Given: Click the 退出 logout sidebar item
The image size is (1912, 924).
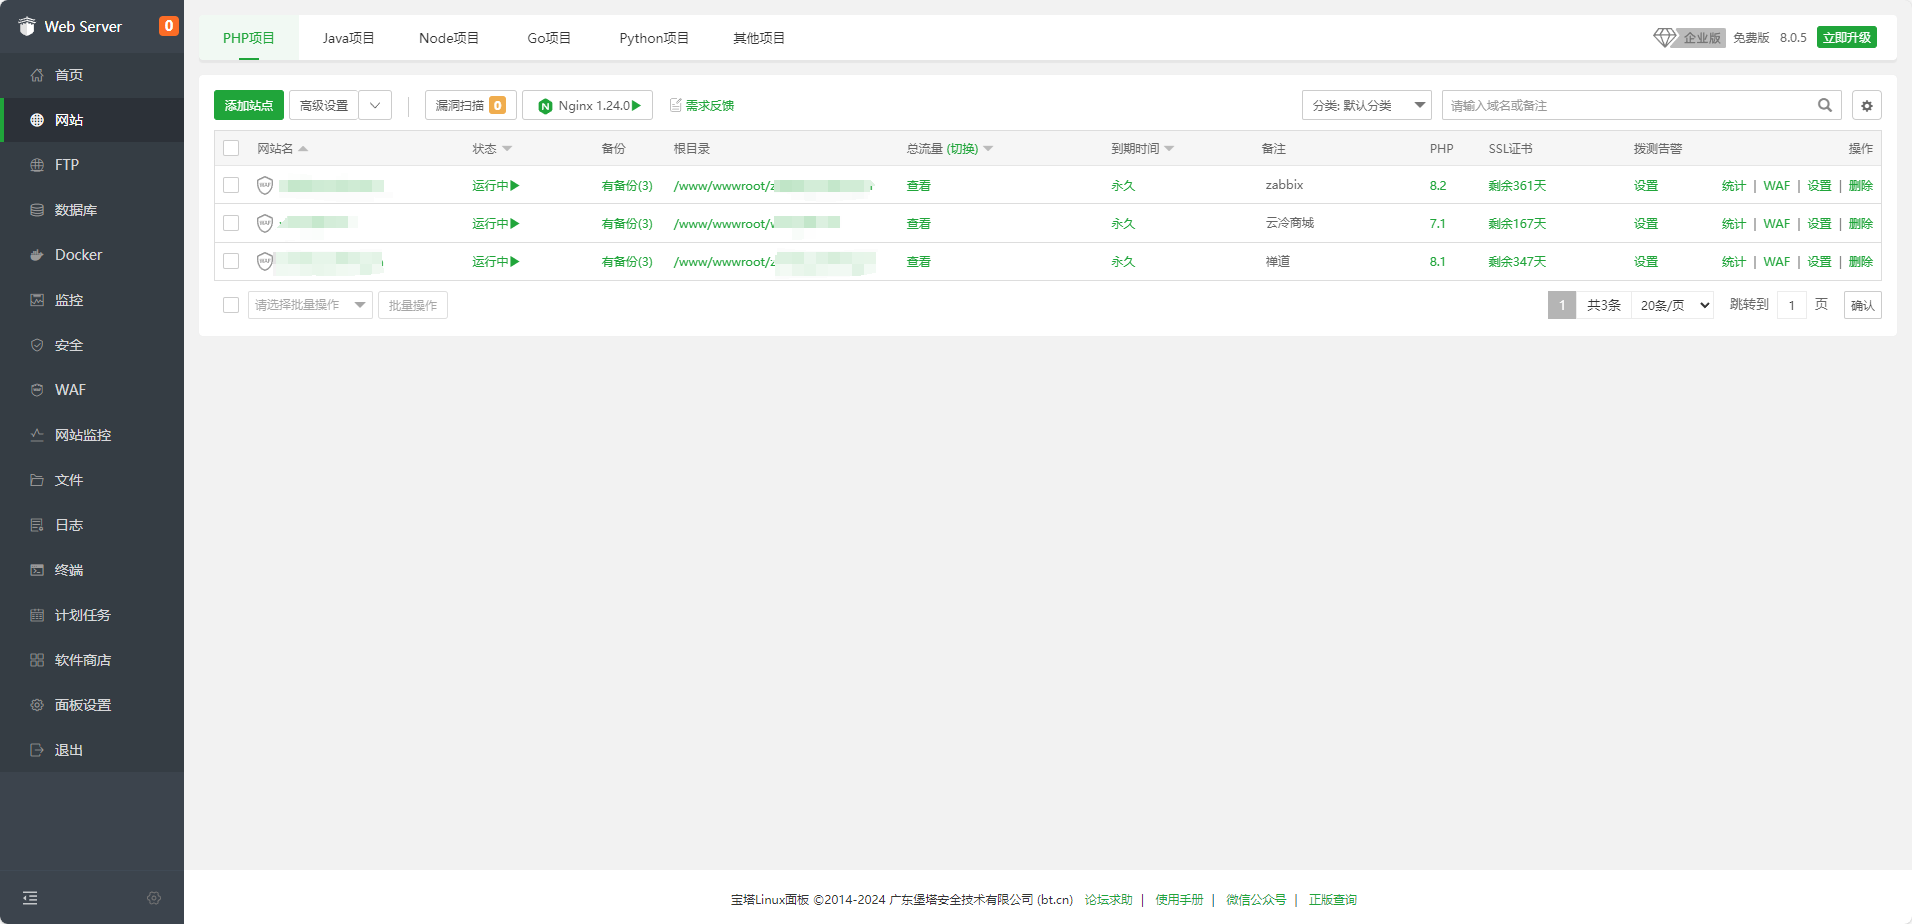Looking at the screenshot, I should [92, 750].
